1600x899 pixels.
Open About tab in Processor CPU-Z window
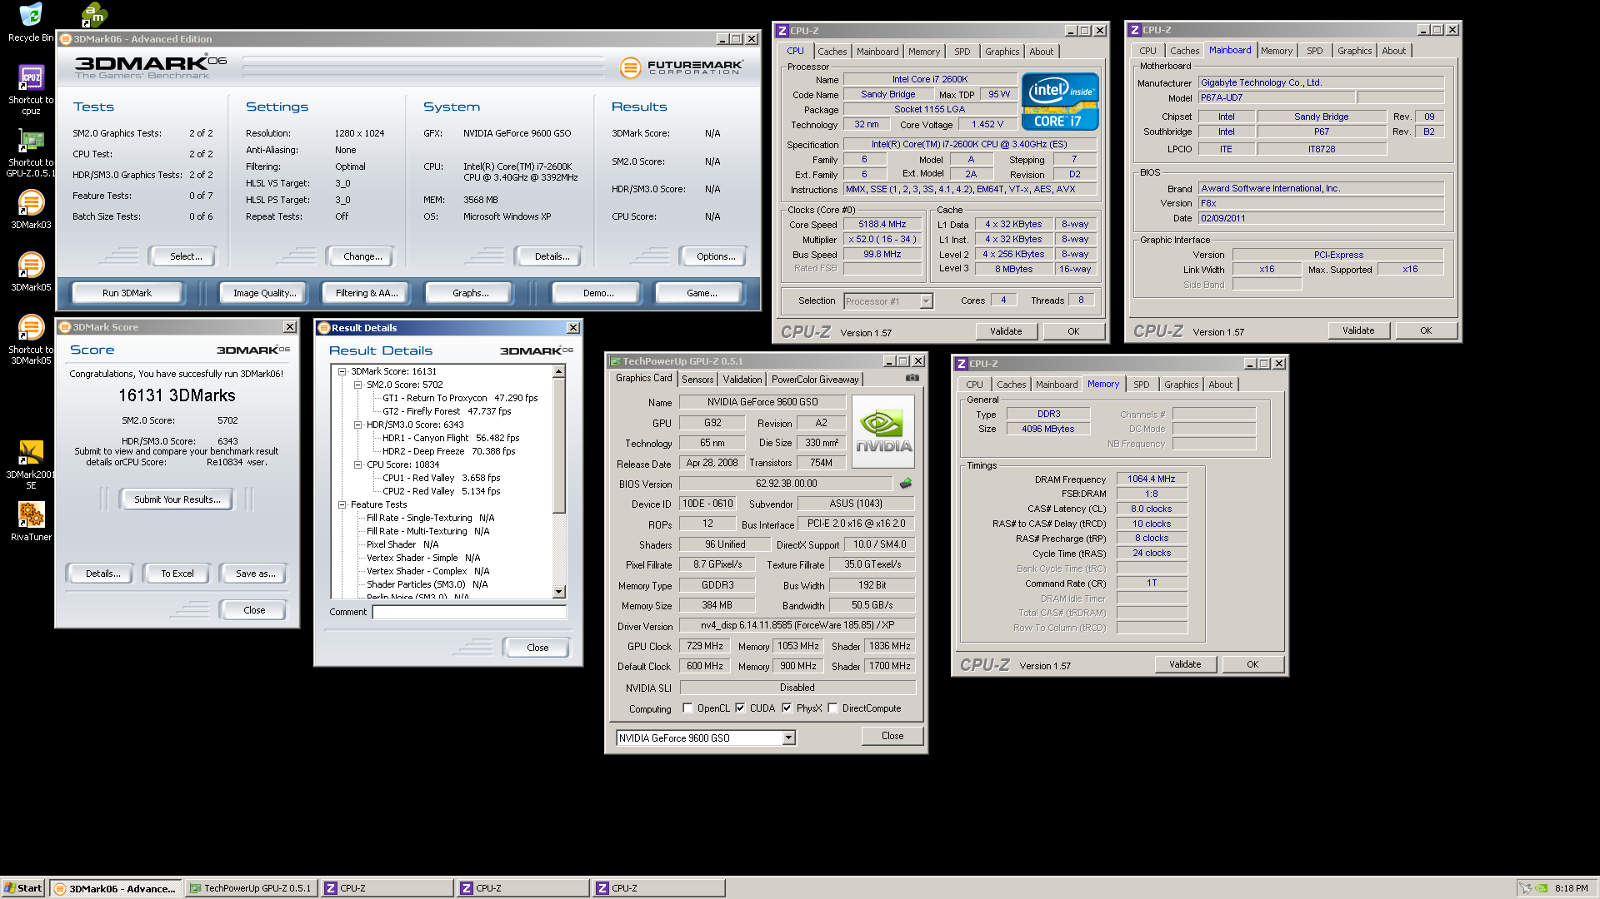pos(1041,51)
